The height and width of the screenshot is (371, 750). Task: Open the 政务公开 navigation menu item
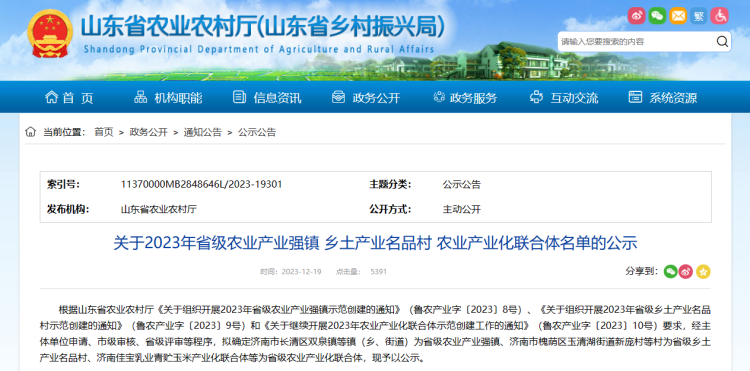coord(376,98)
